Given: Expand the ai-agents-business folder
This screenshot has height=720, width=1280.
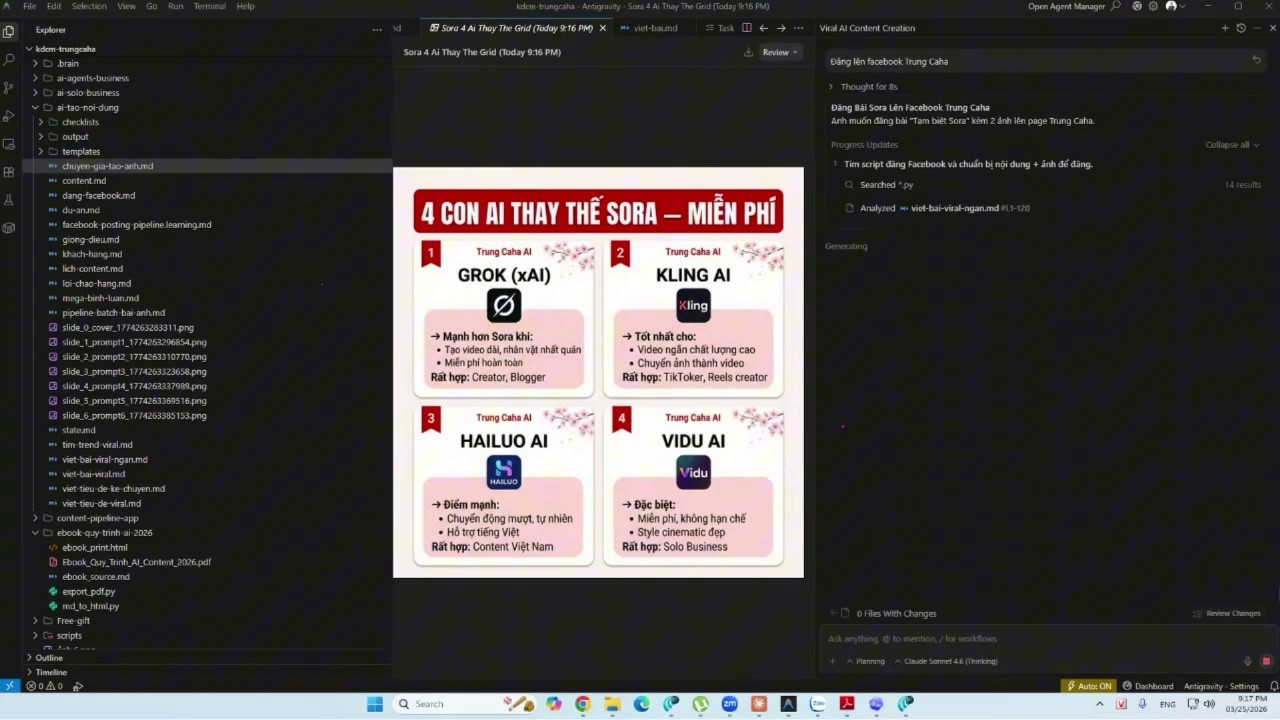Looking at the screenshot, I should click(x=92, y=78).
